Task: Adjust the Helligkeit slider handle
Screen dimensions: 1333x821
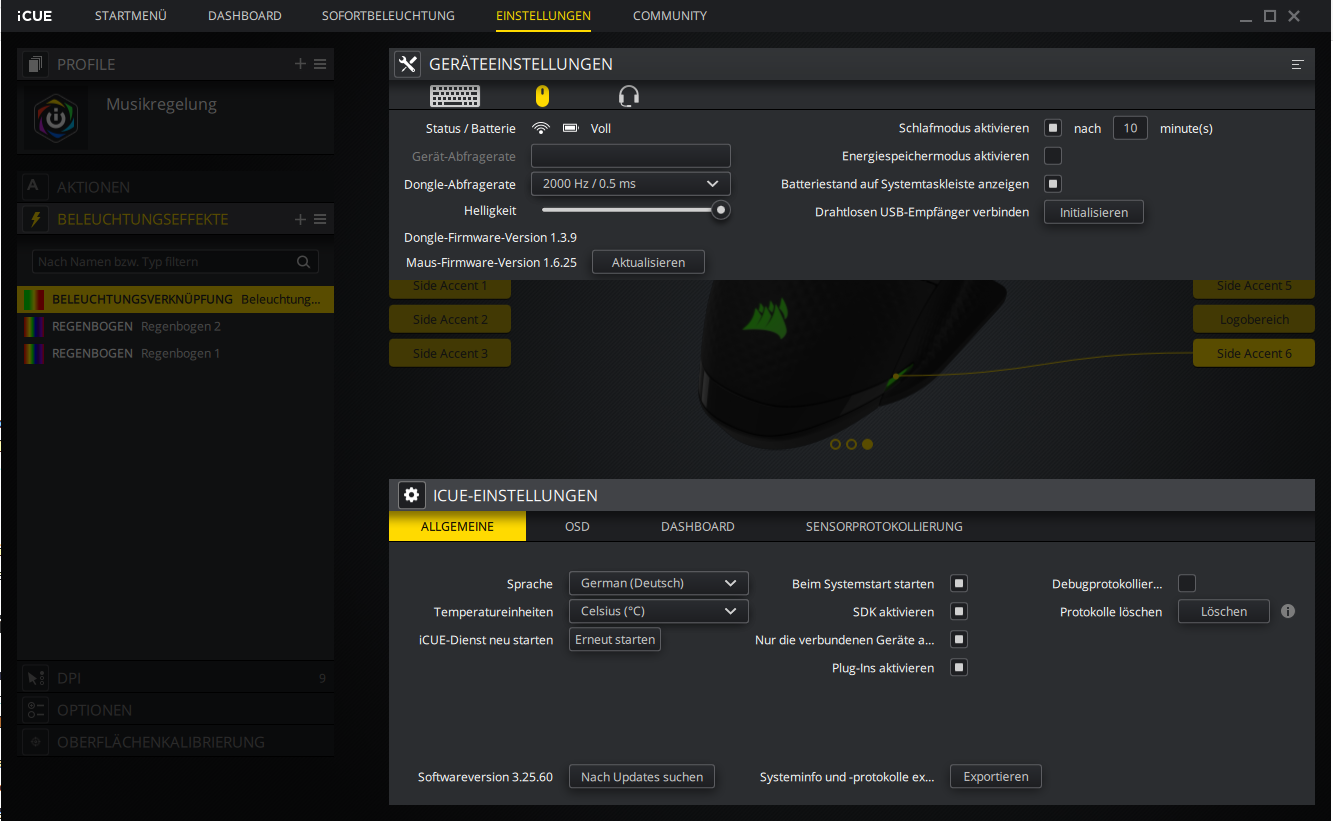Action: [x=720, y=210]
